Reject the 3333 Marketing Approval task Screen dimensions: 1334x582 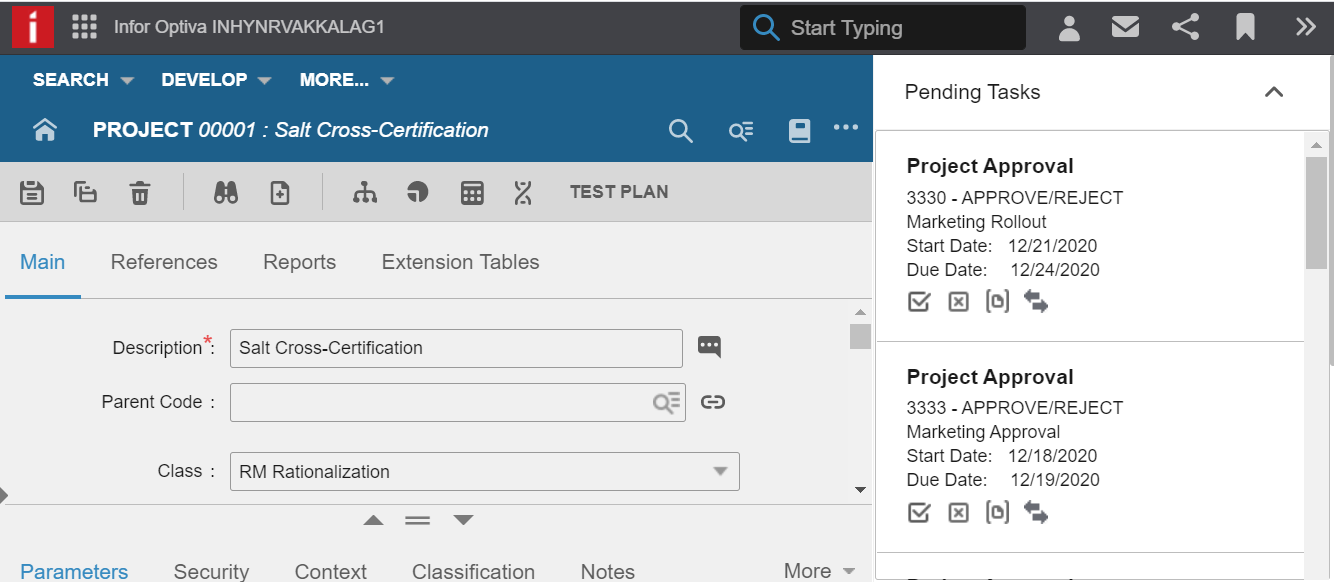(x=958, y=512)
